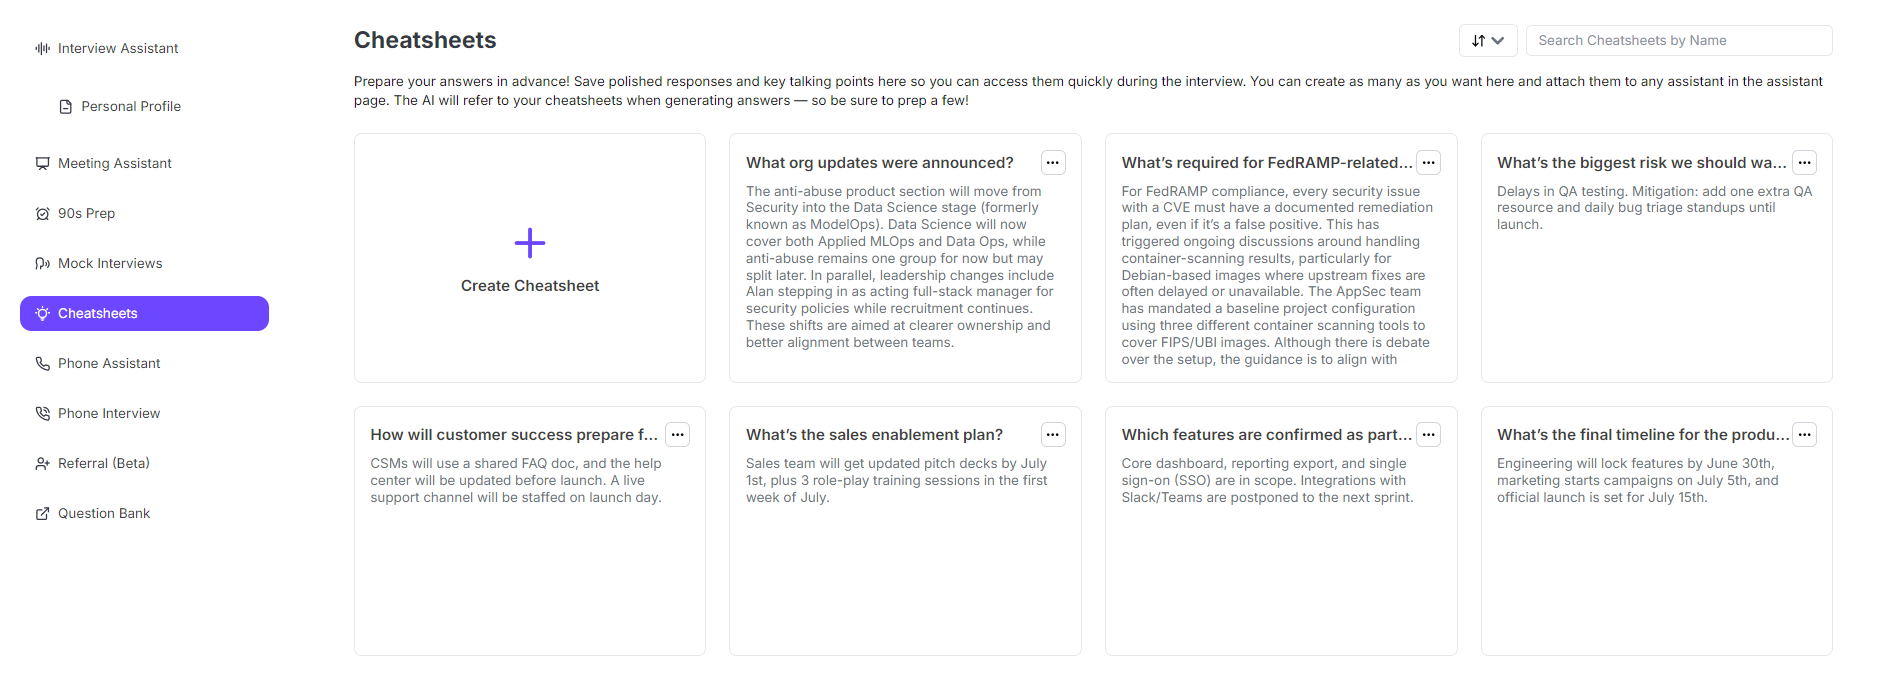The width and height of the screenshot is (1899, 676).
Task: Click the Mock Interviews icon
Action: pyautogui.click(x=42, y=263)
